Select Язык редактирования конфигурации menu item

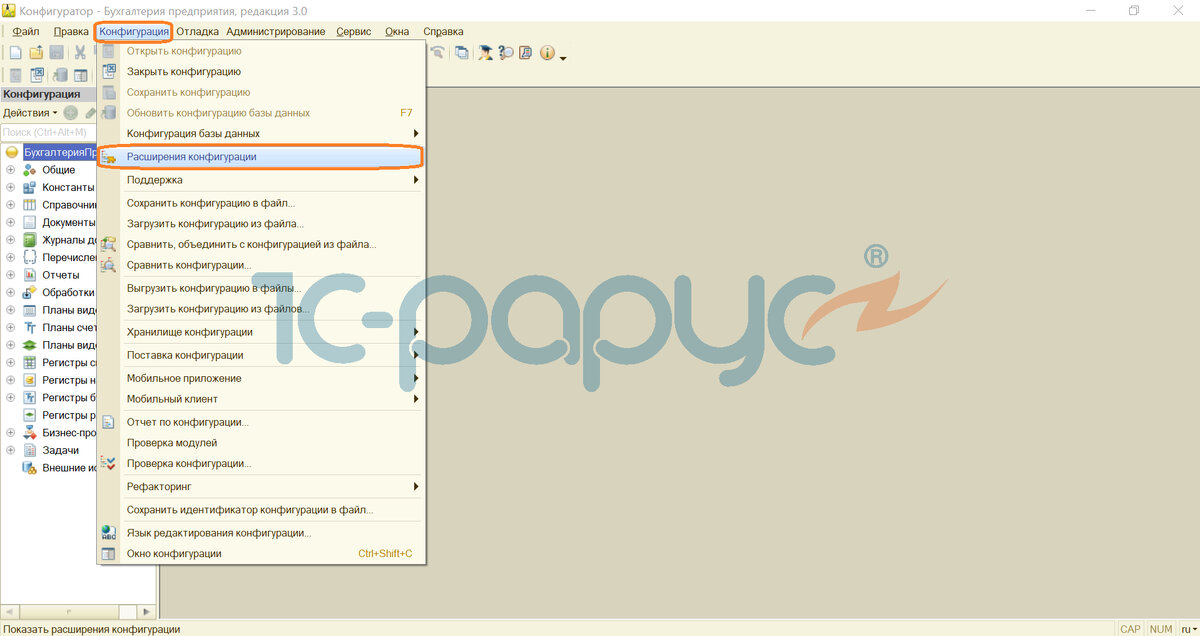(x=261, y=533)
